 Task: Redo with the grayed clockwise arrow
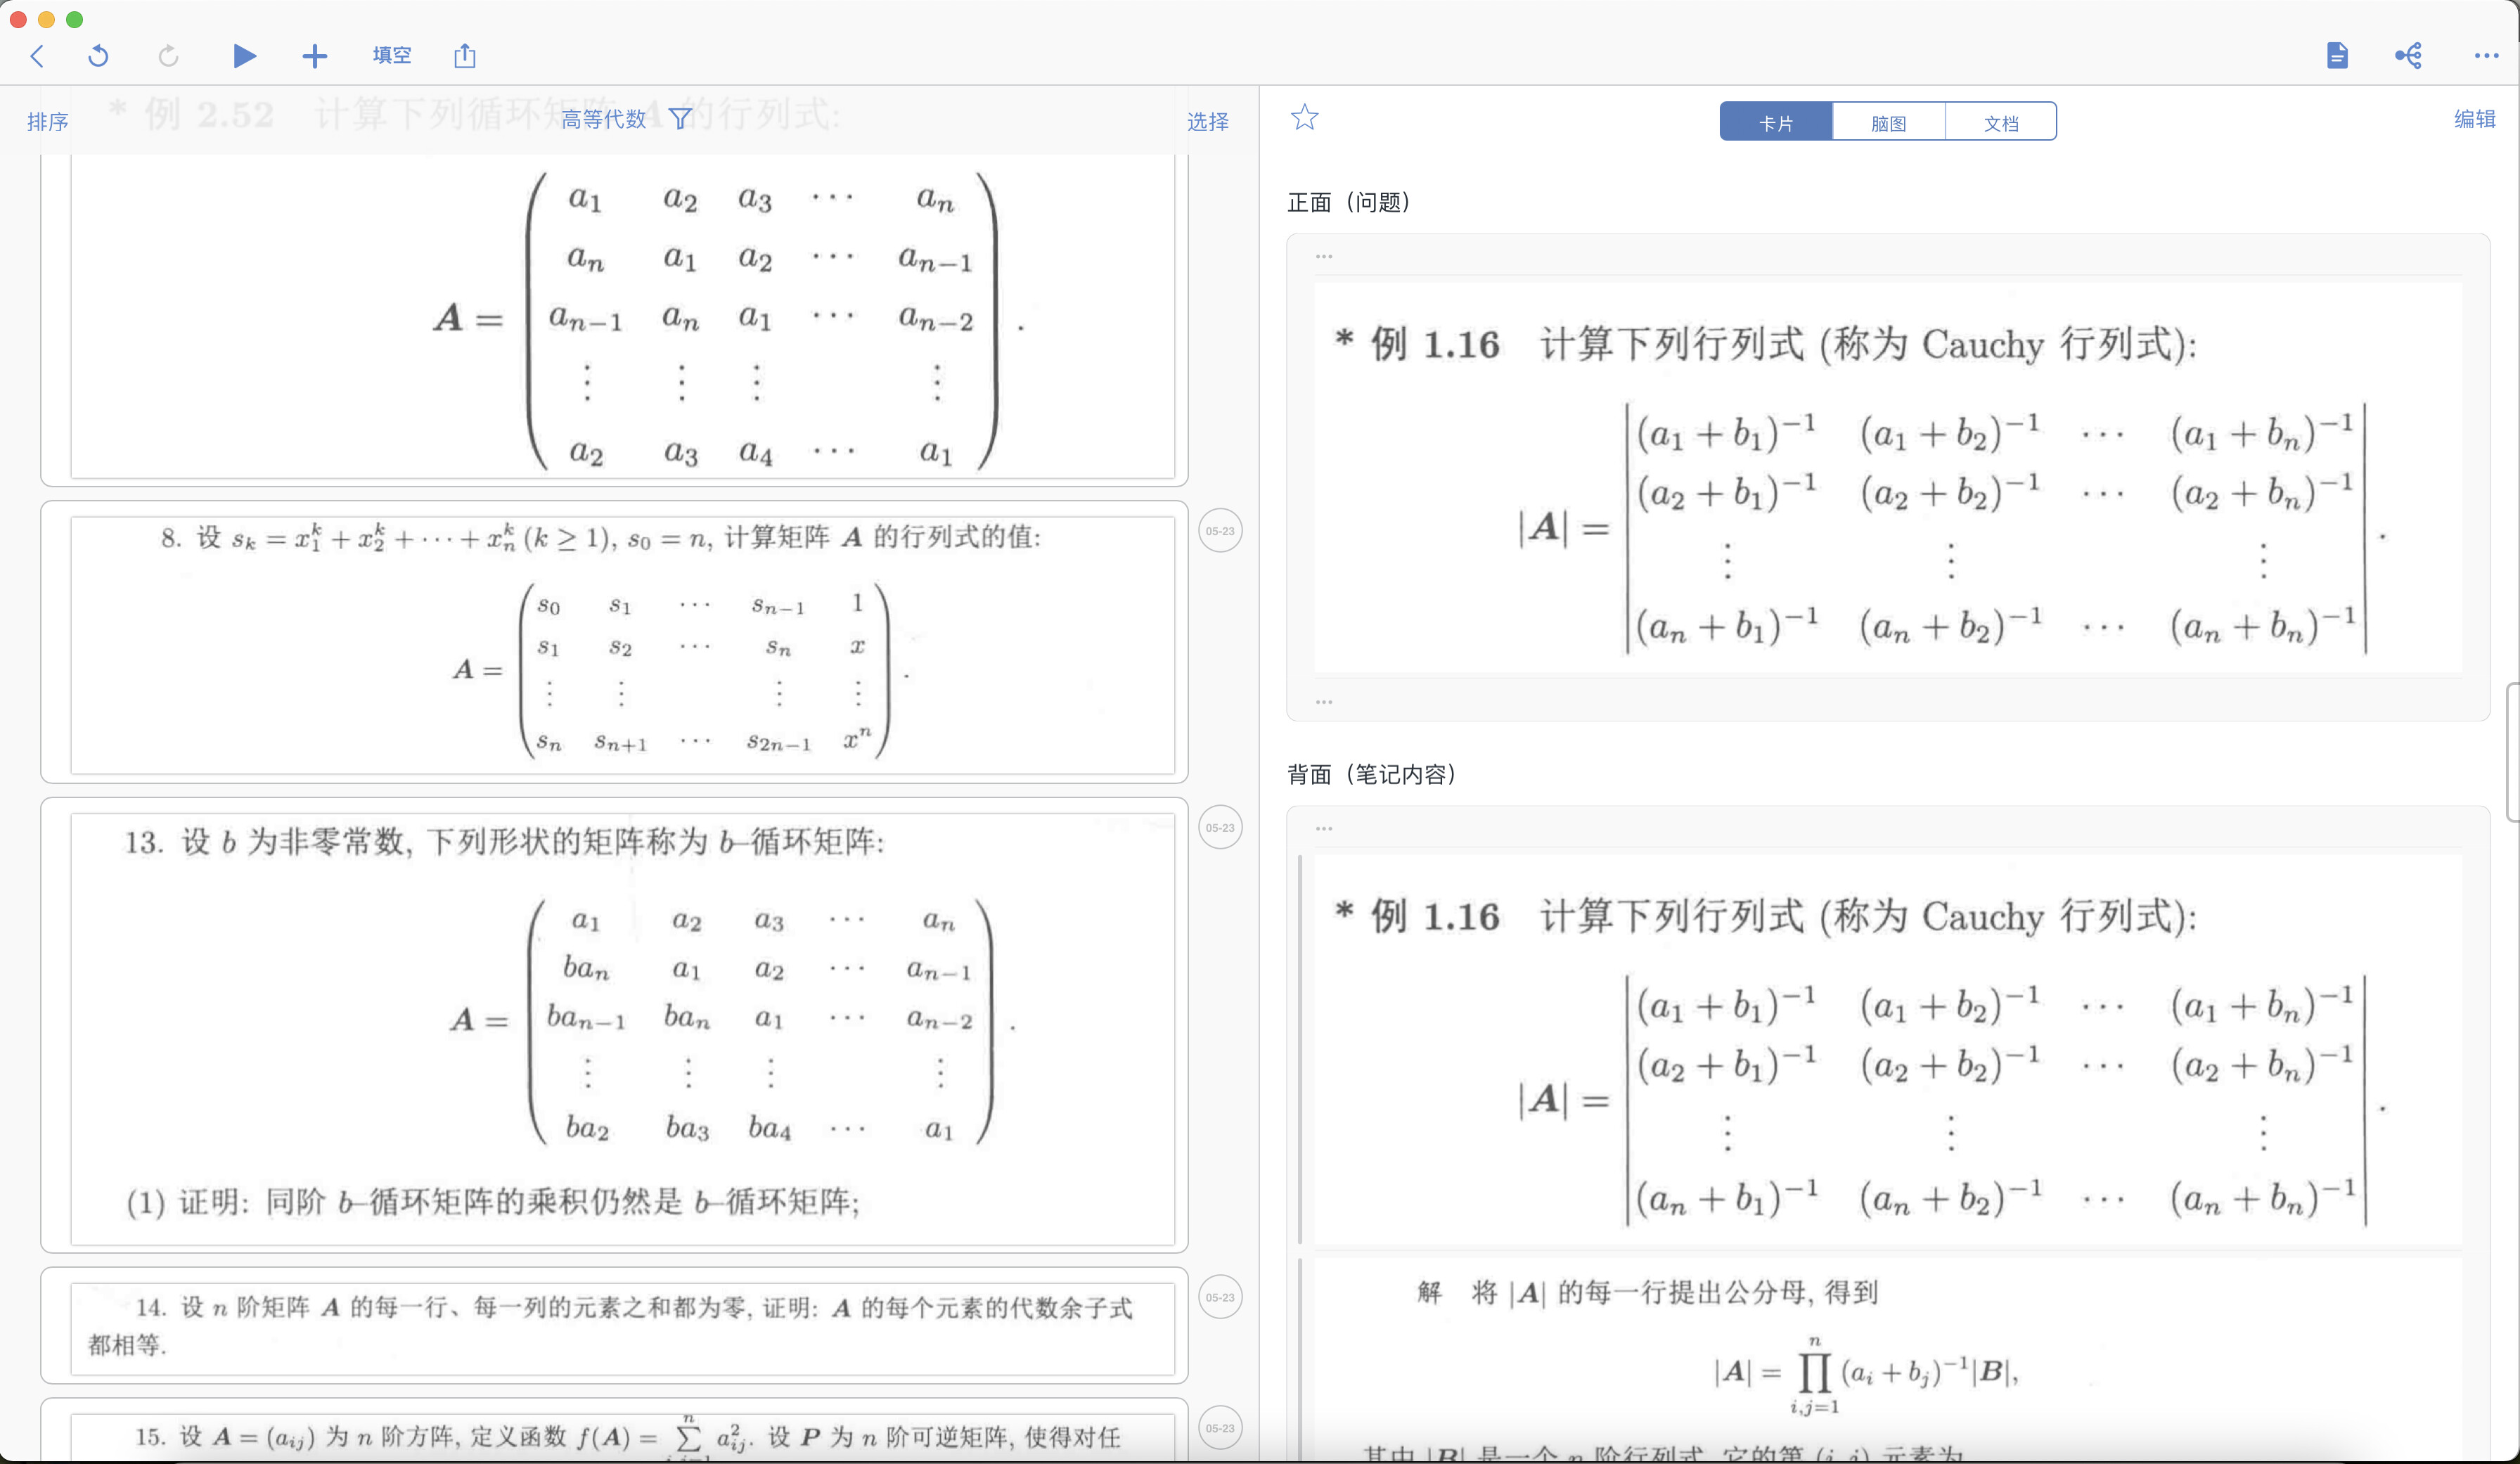tap(168, 56)
